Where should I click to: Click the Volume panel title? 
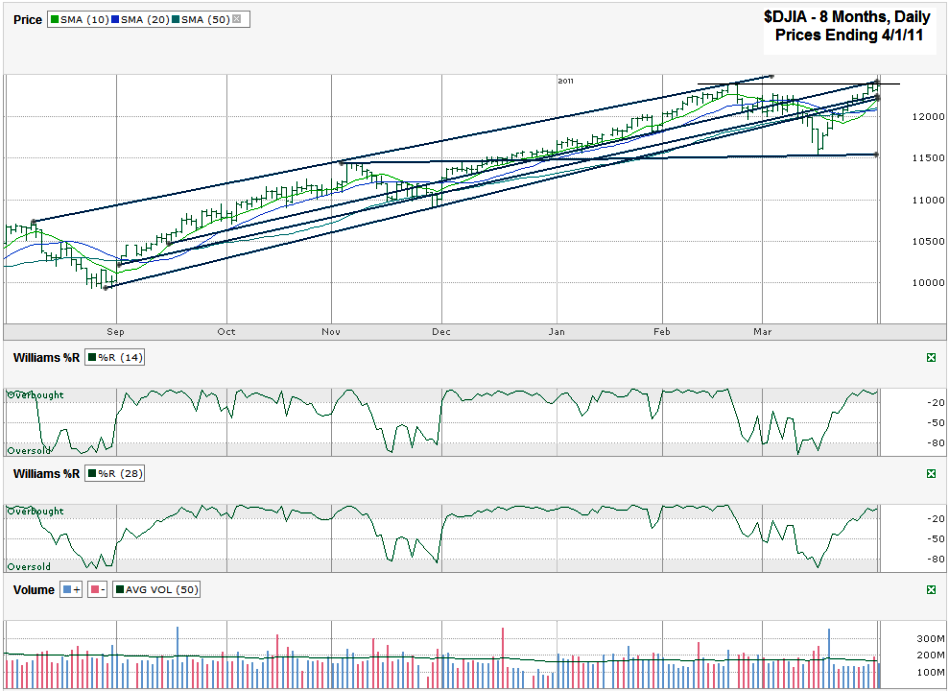[x=34, y=590]
